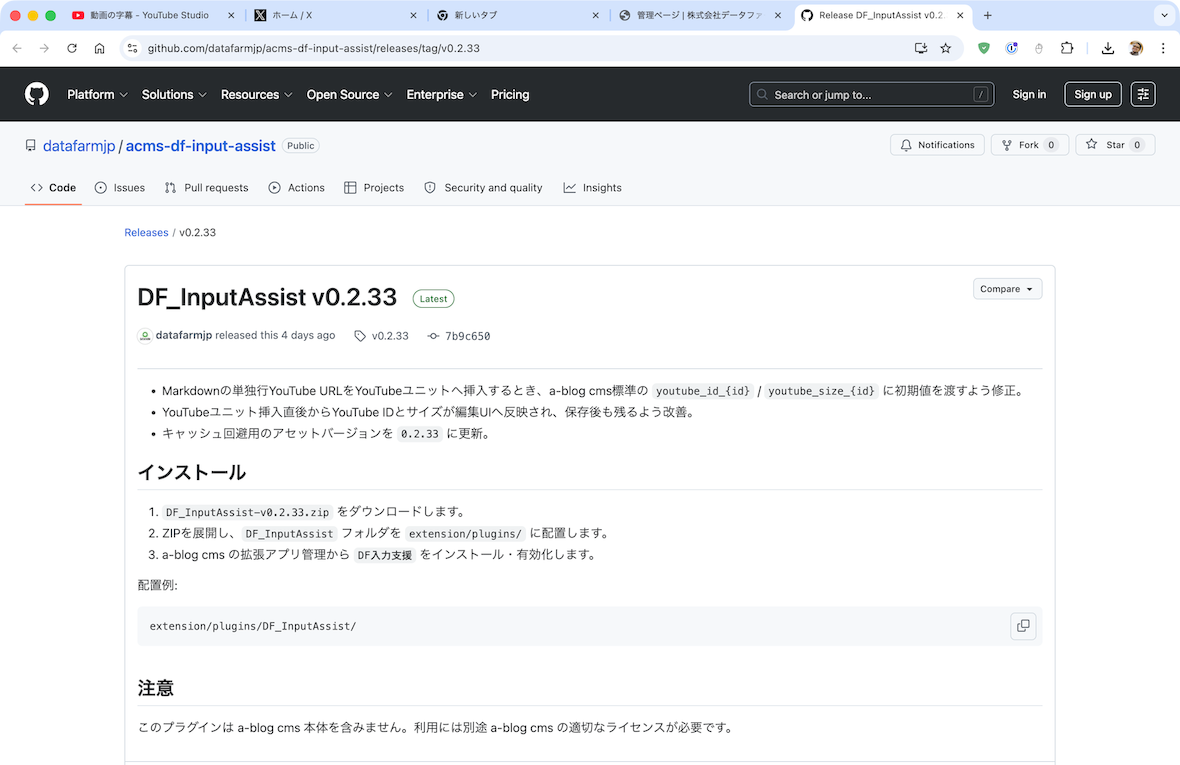Image resolution: width=1180 pixels, height=765 pixels.
Task: Open Notifications bell button
Action: coord(937,145)
